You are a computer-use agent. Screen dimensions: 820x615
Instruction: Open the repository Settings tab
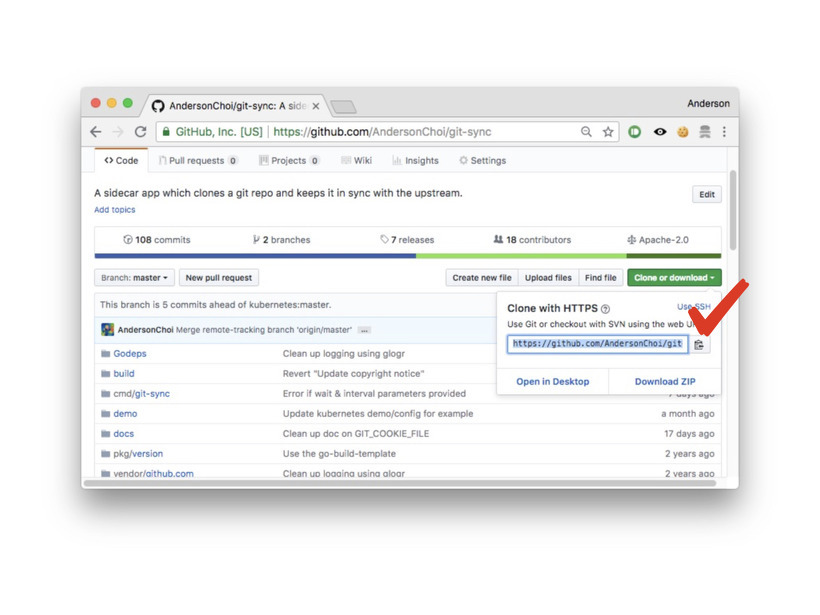click(483, 161)
